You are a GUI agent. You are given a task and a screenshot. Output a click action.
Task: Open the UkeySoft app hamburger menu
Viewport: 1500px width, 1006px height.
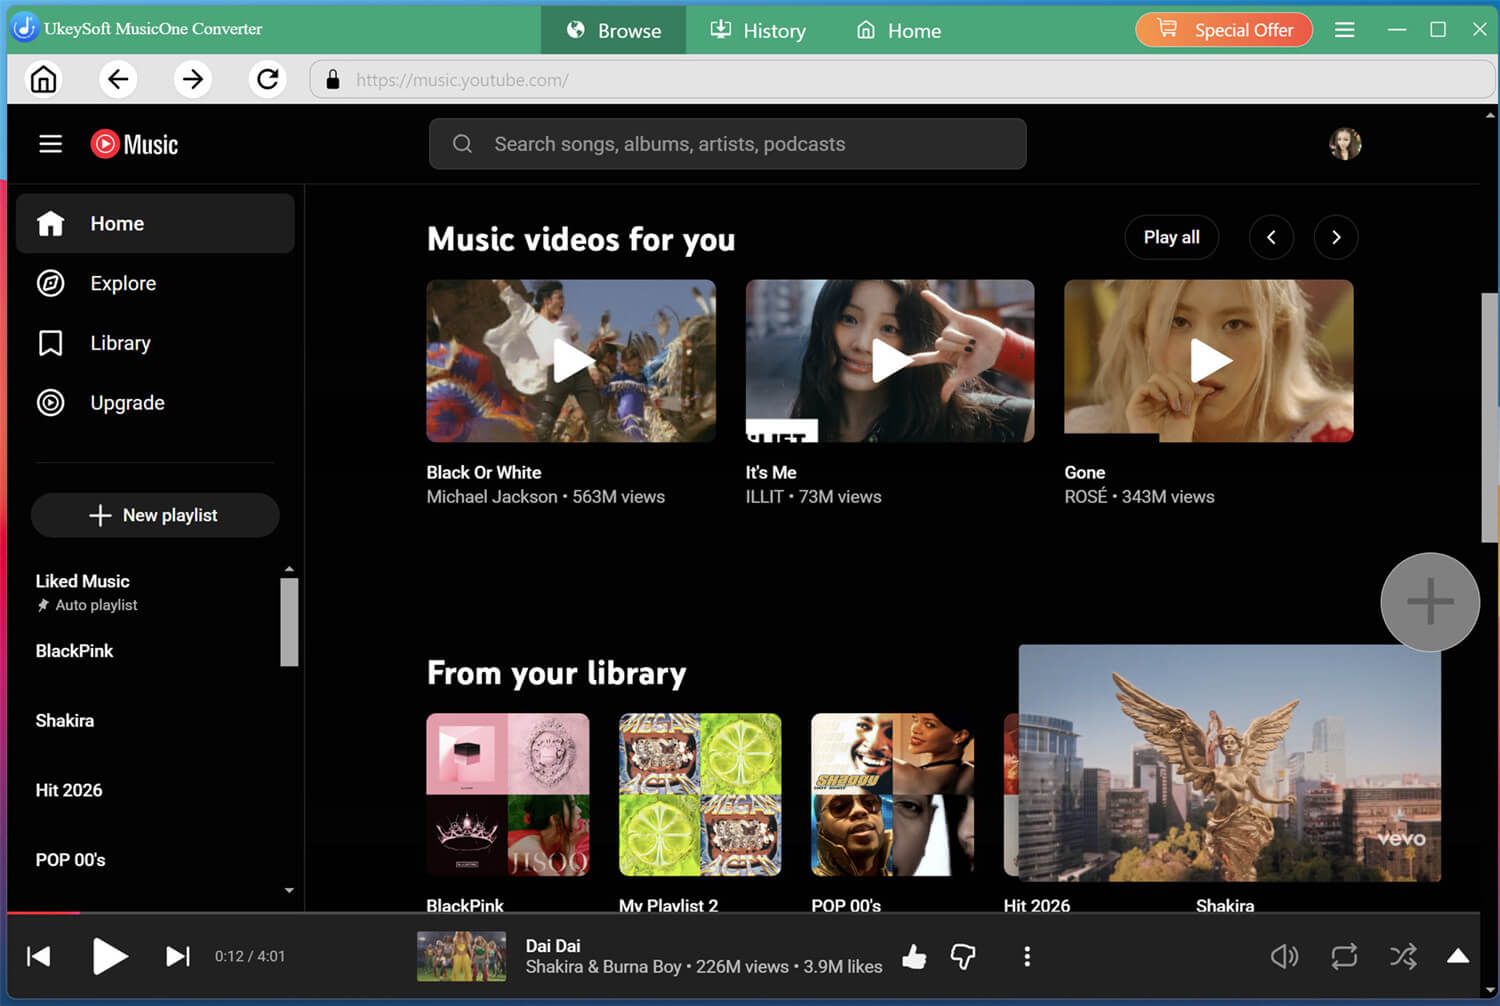(1345, 30)
